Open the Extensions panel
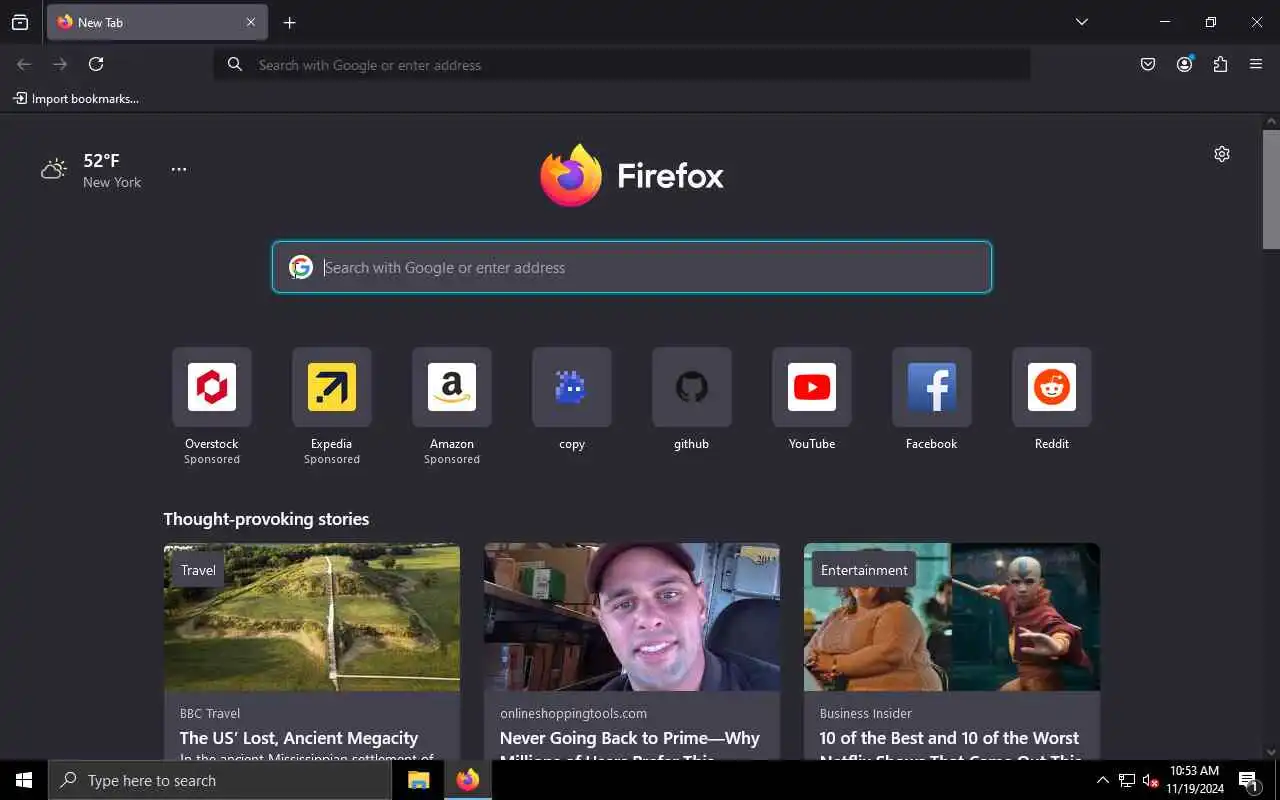The image size is (1280, 800). click(1220, 64)
